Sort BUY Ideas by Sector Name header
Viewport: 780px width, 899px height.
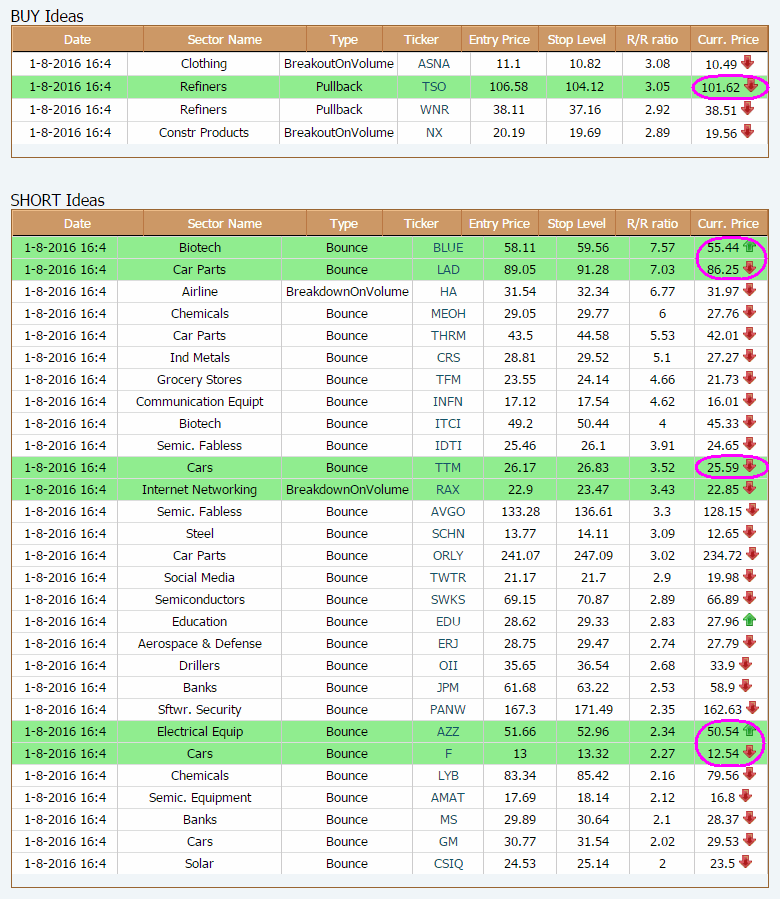pyautogui.click(x=224, y=40)
